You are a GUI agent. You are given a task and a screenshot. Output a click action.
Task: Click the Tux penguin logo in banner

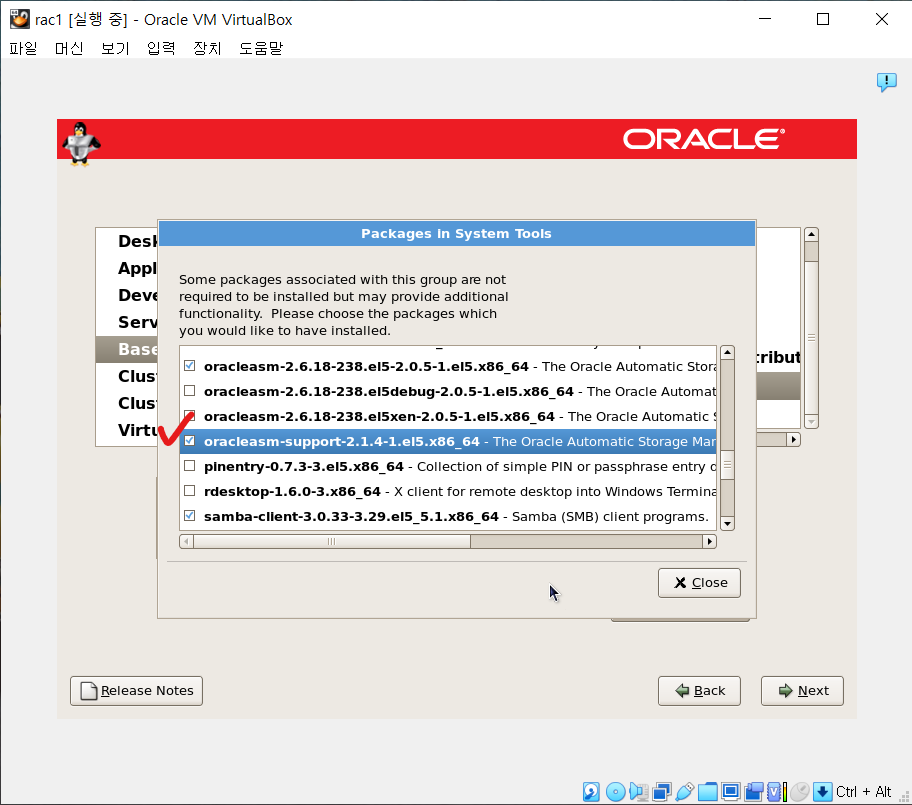(x=80, y=144)
